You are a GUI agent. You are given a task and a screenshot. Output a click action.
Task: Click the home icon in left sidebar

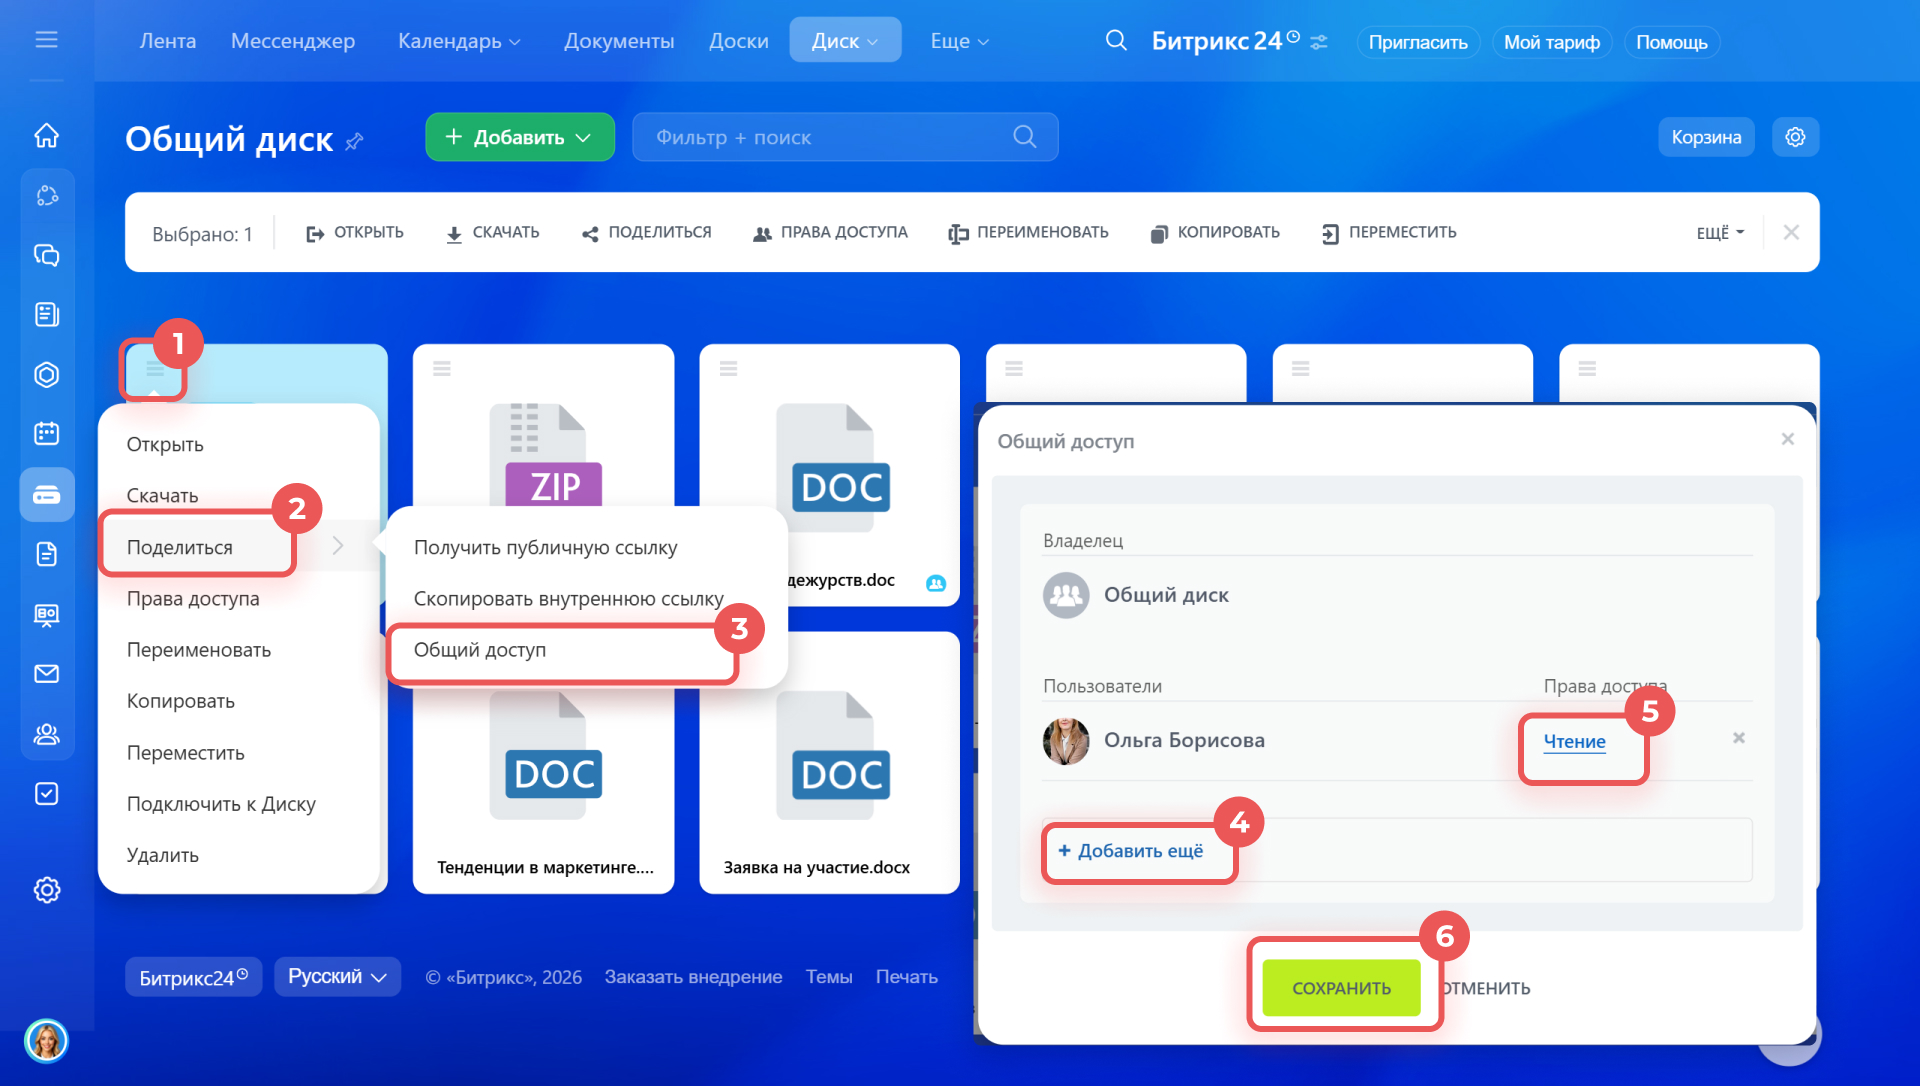pos(47,135)
